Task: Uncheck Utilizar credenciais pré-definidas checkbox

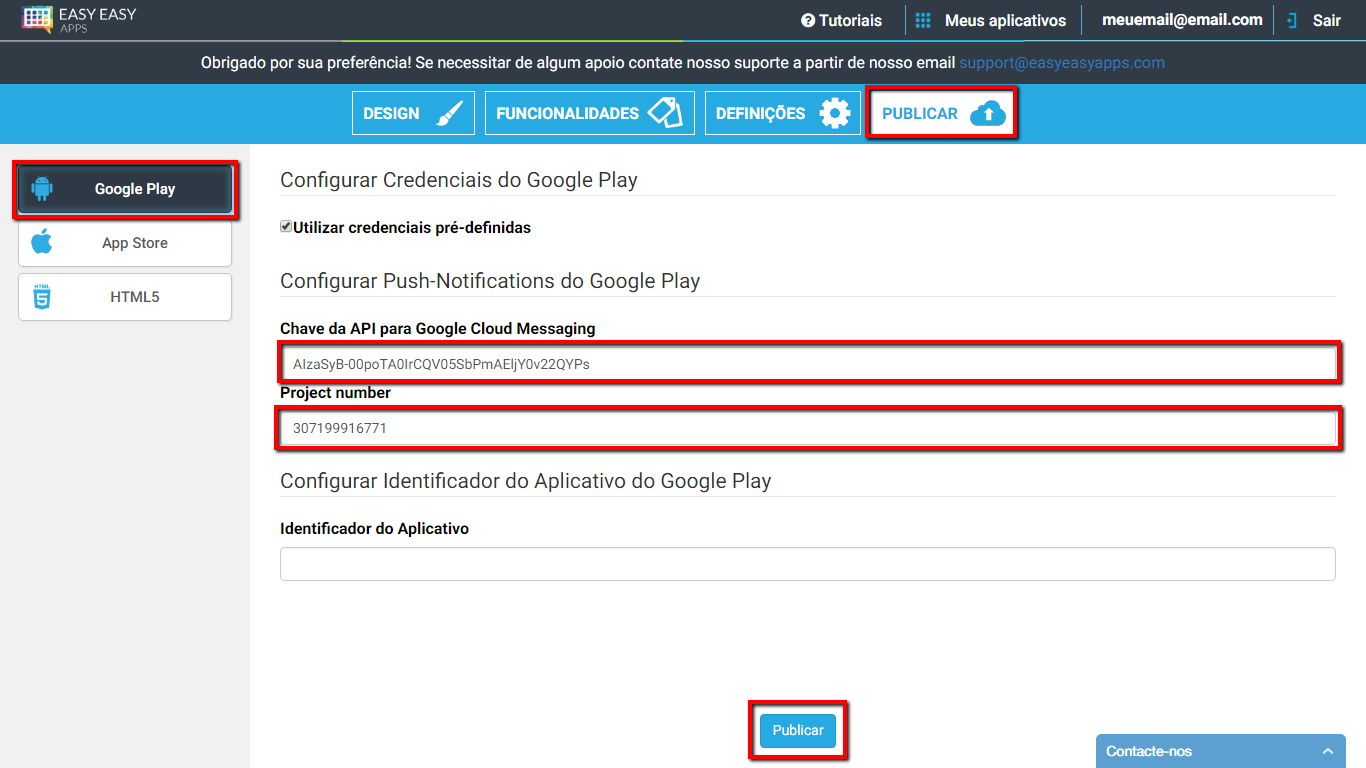Action: (x=286, y=227)
